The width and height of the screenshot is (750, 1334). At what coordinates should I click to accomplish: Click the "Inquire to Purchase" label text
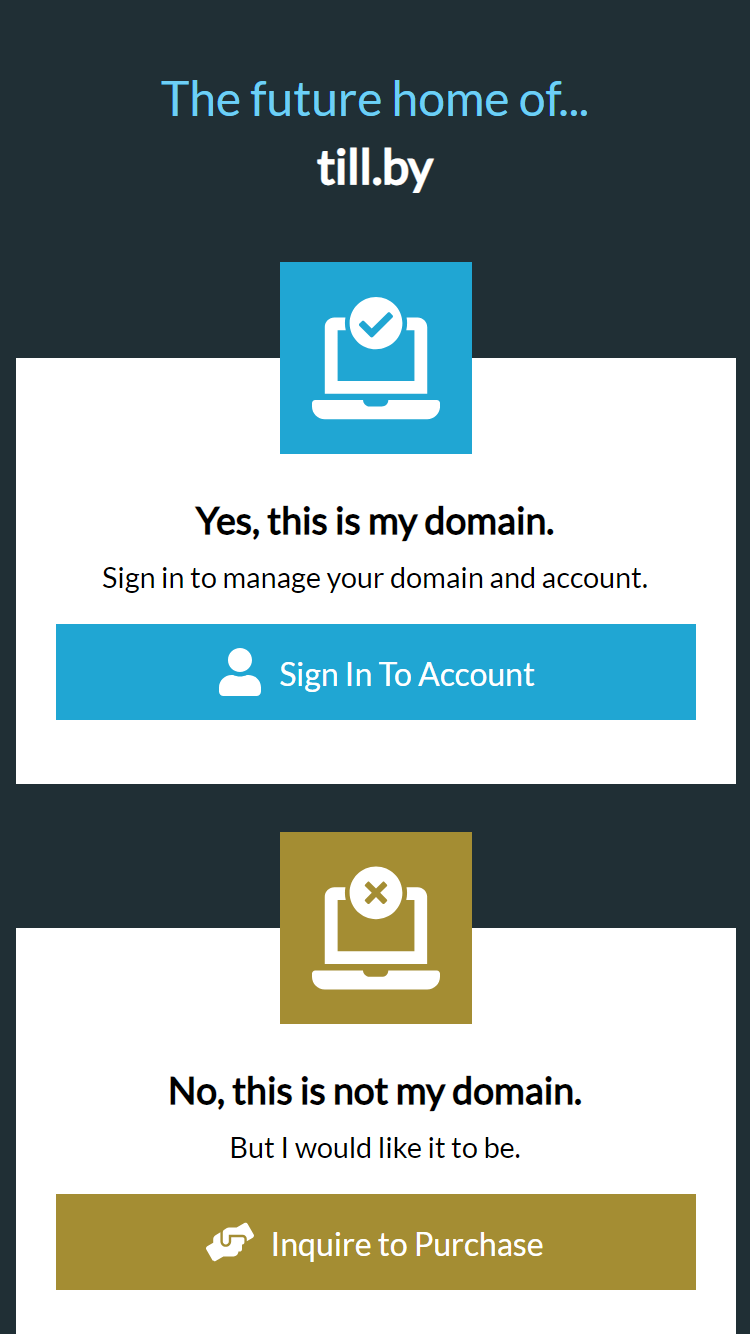[x=407, y=1245]
